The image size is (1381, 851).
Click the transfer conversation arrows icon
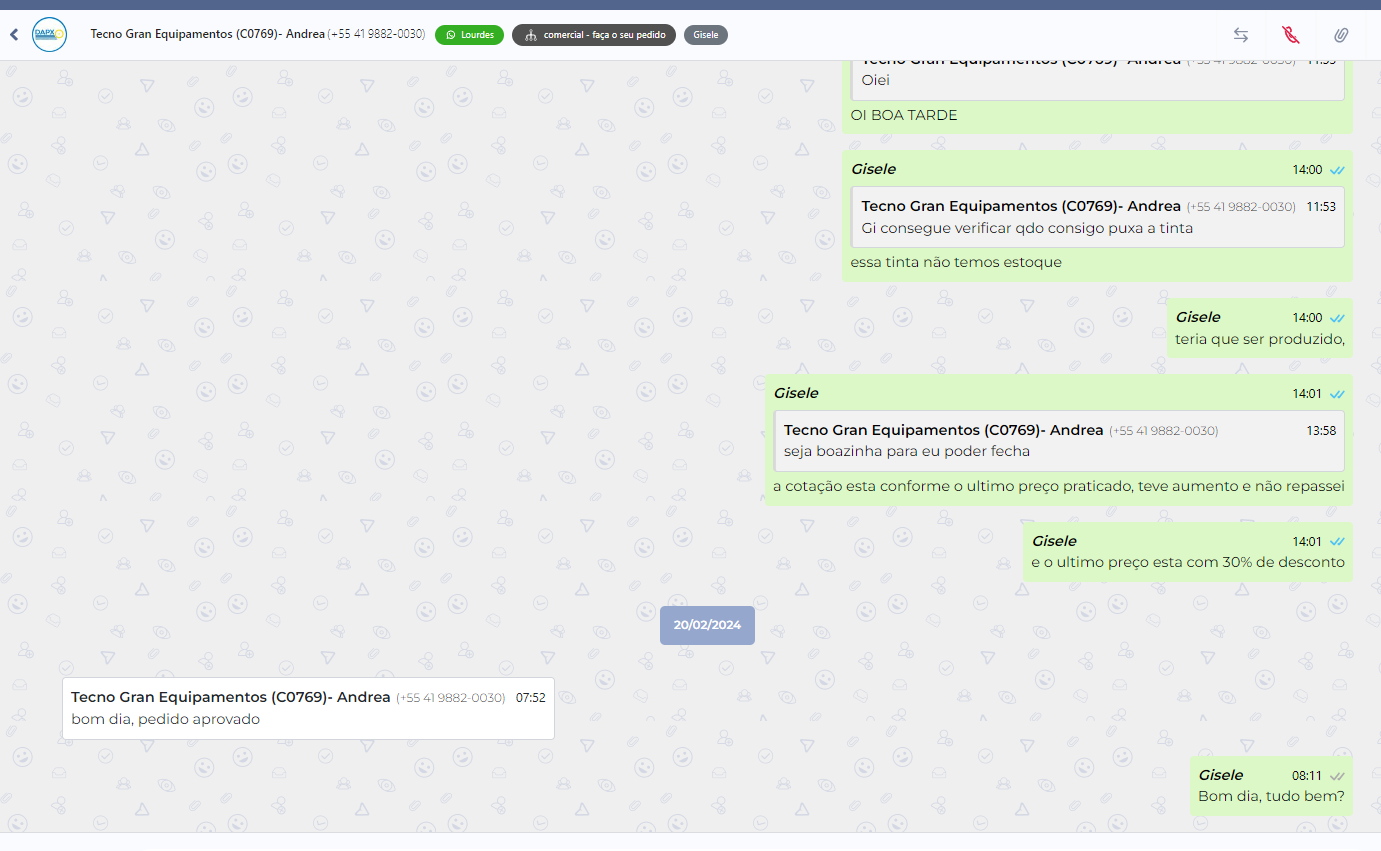pyautogui.click(x=1240, y=35)
